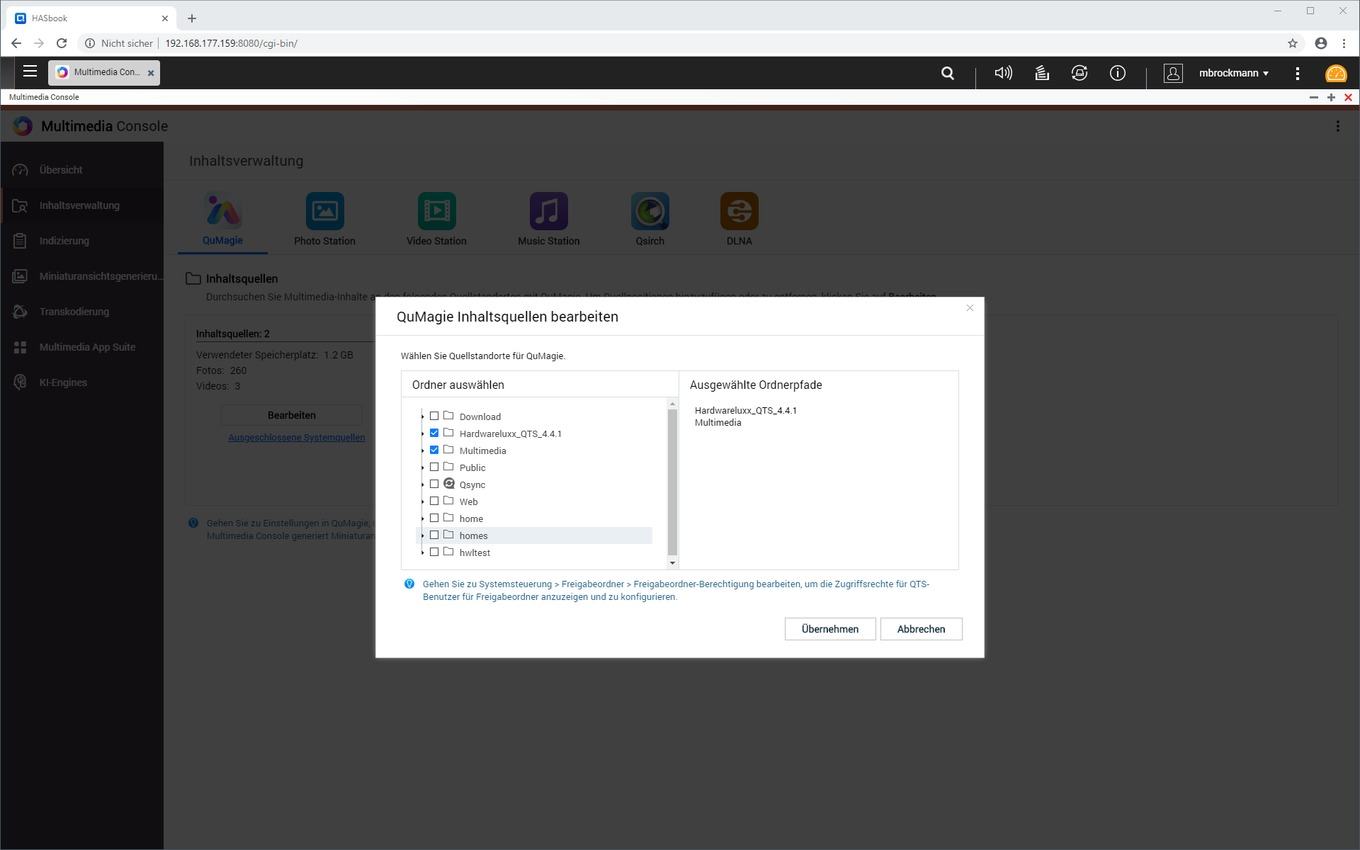Select the hwltest folder name
Screen dimensions: 1360x850
click(x=474, y=553)
